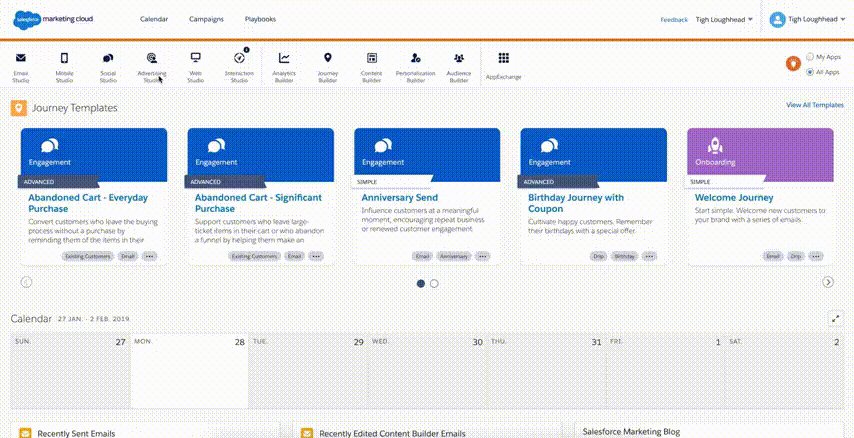
Task: Click Email tag on Significant Purchase card
Action: click(295, 256)
